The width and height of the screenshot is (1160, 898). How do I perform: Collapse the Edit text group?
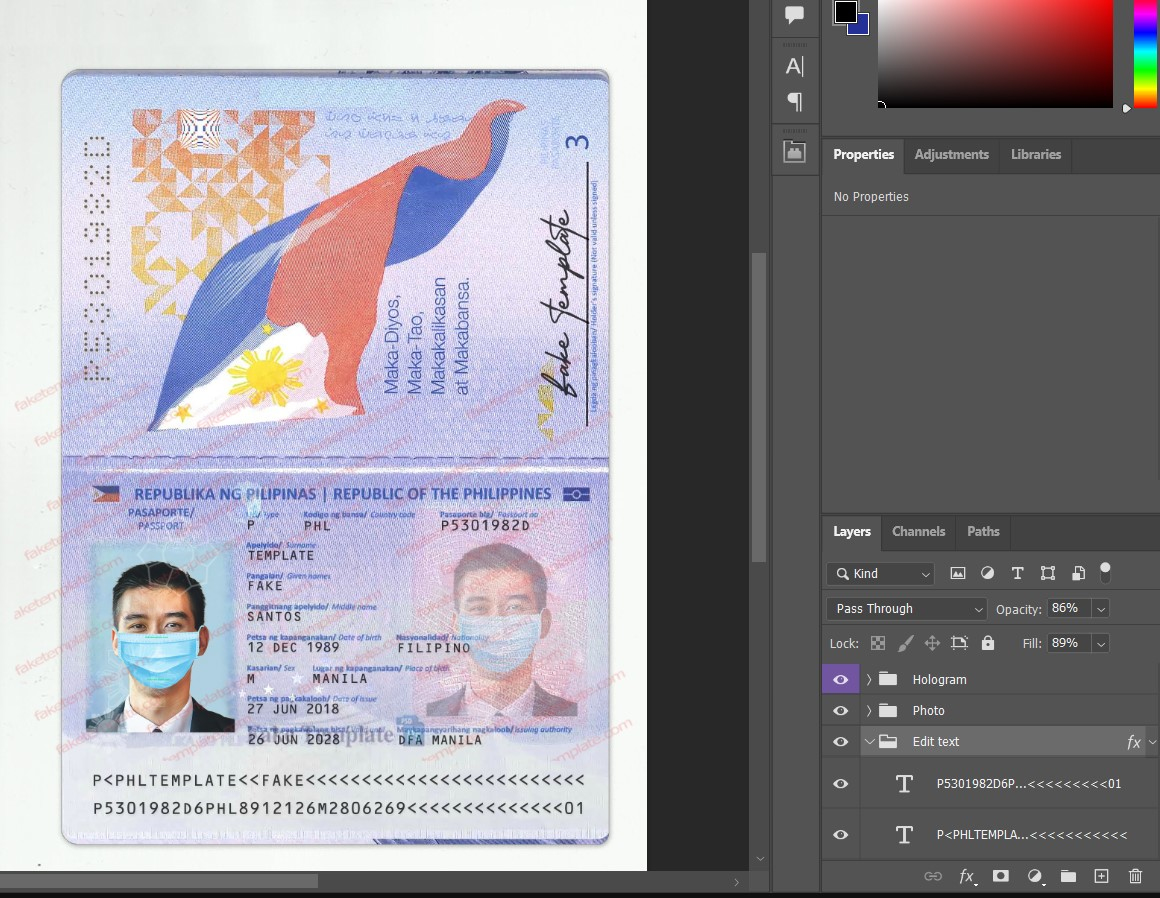(x=869, y=741)
